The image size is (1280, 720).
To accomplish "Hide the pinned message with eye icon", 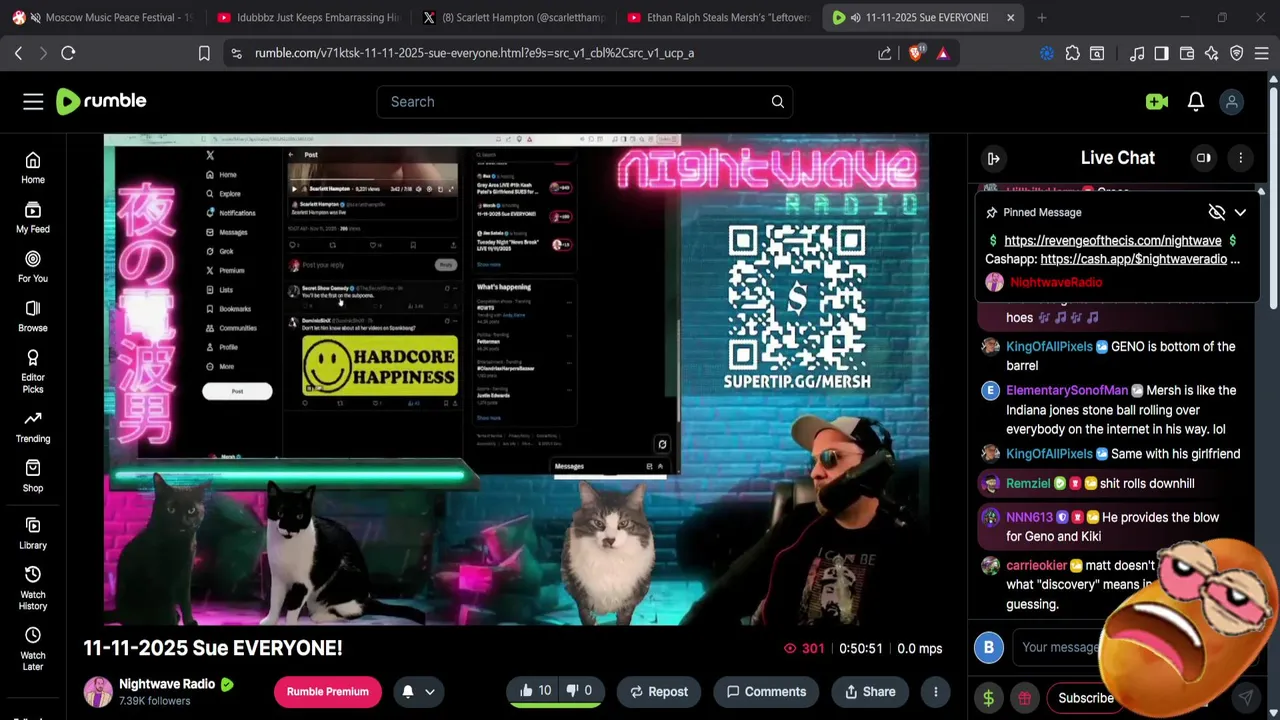I will pyautogui.click(x=1216, y=212).
